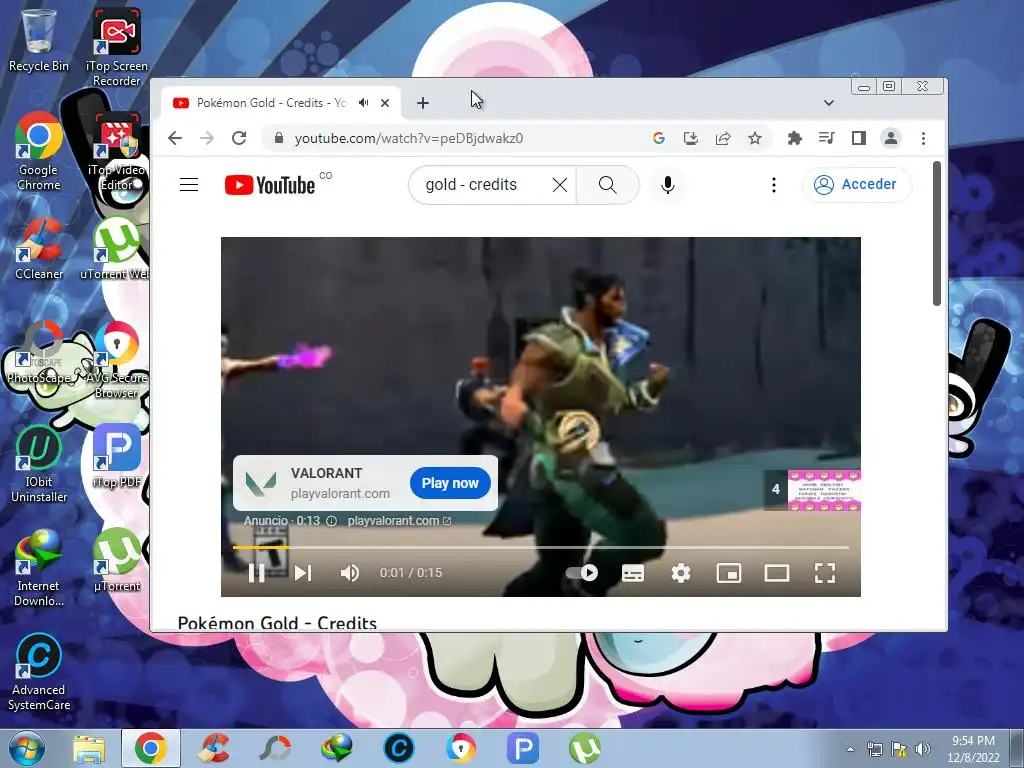Toggle the Chrome side panel

tap(858, 138)
